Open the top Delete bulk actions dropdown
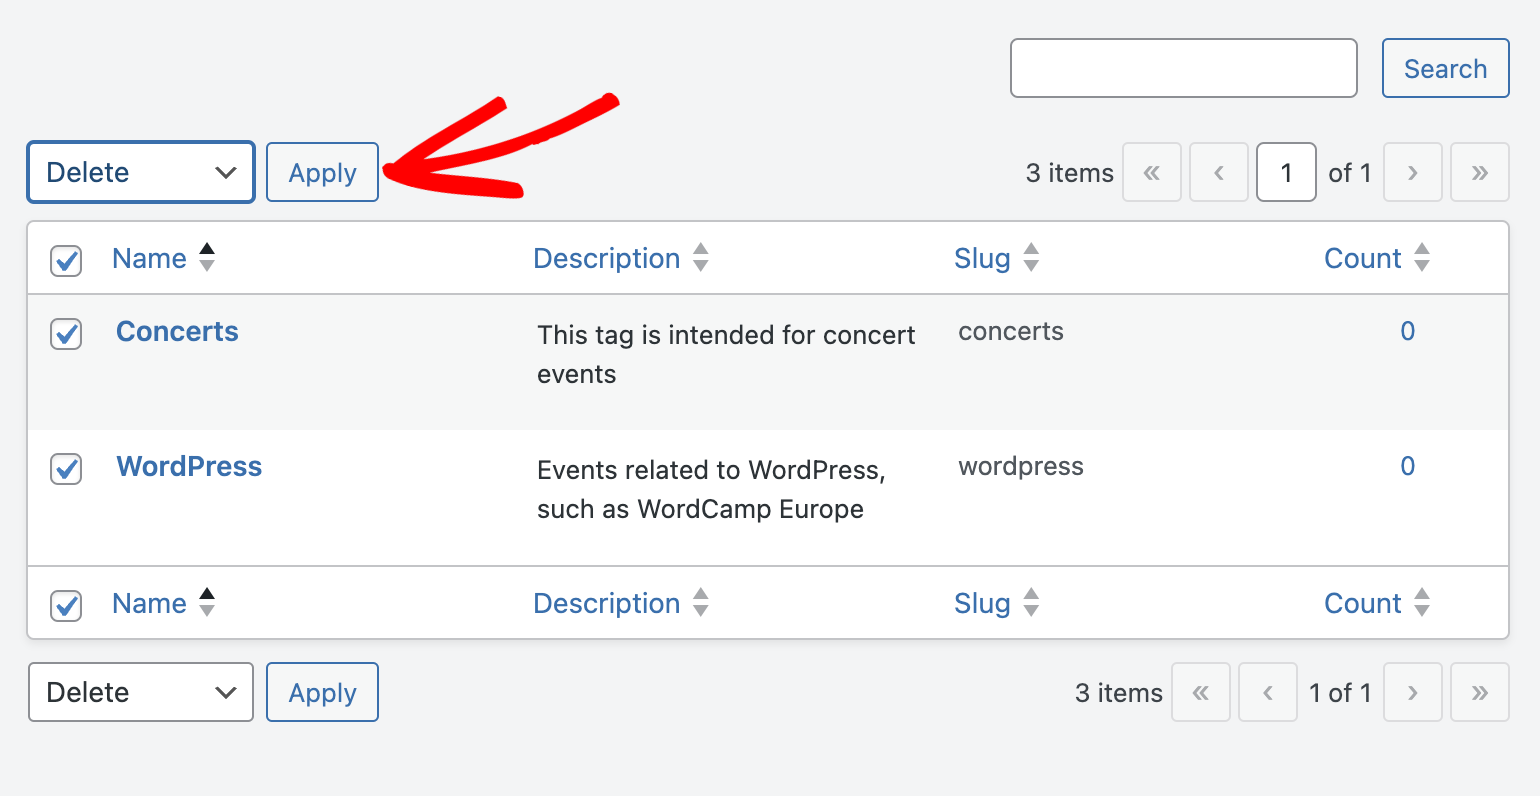This screenshot has width=1540, height=796. (141, 172)
